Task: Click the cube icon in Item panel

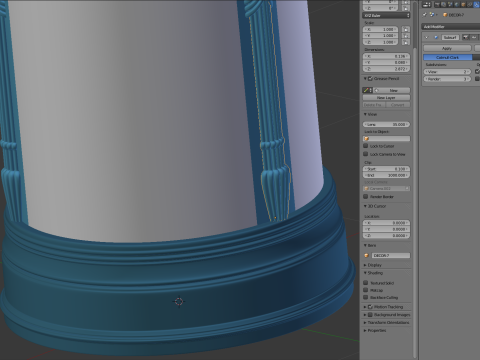Action: 367,255
